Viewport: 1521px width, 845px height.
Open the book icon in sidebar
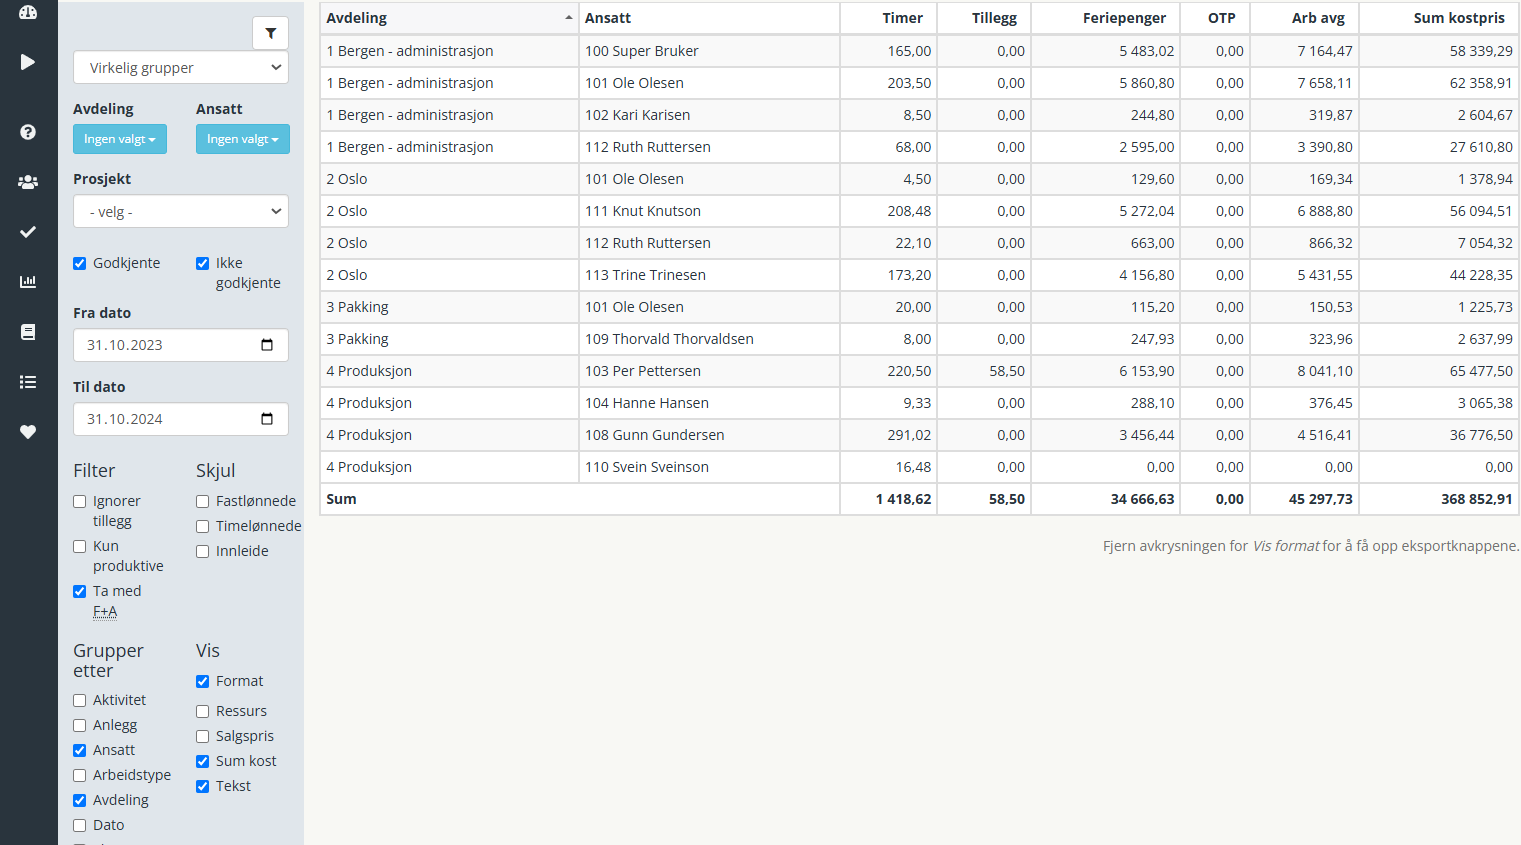(28, 332)
